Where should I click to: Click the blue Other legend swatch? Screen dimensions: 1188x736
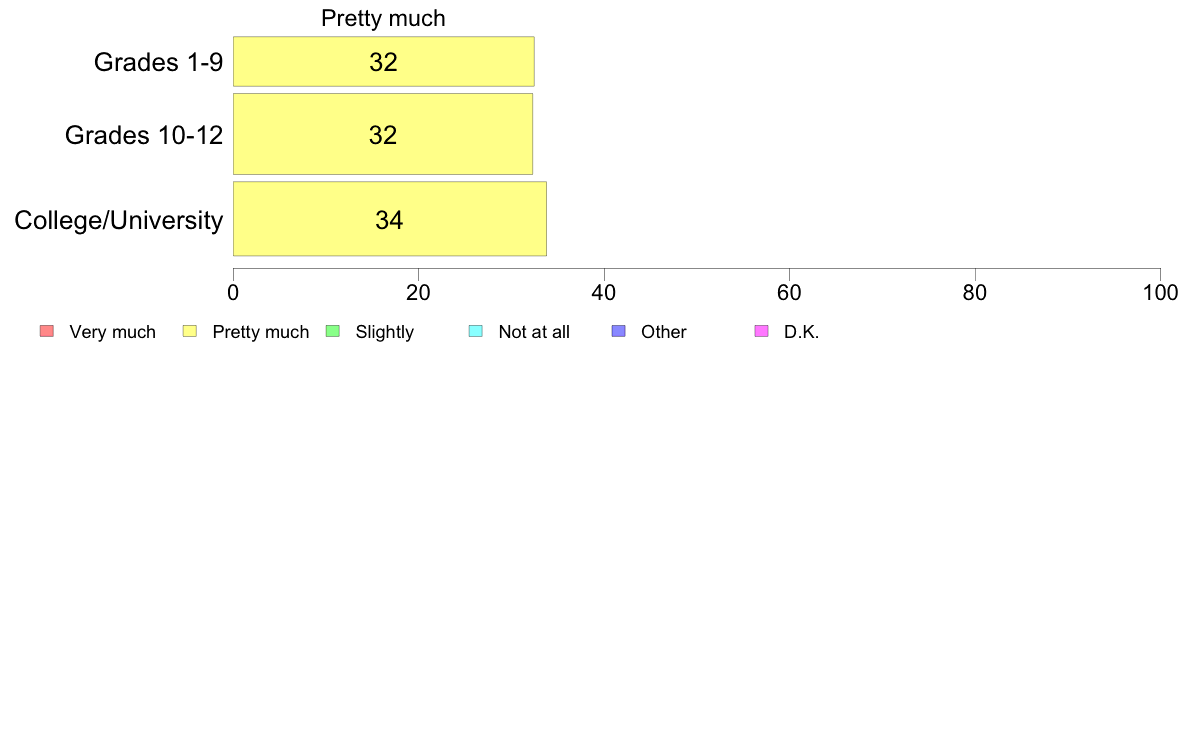[619, 331]
